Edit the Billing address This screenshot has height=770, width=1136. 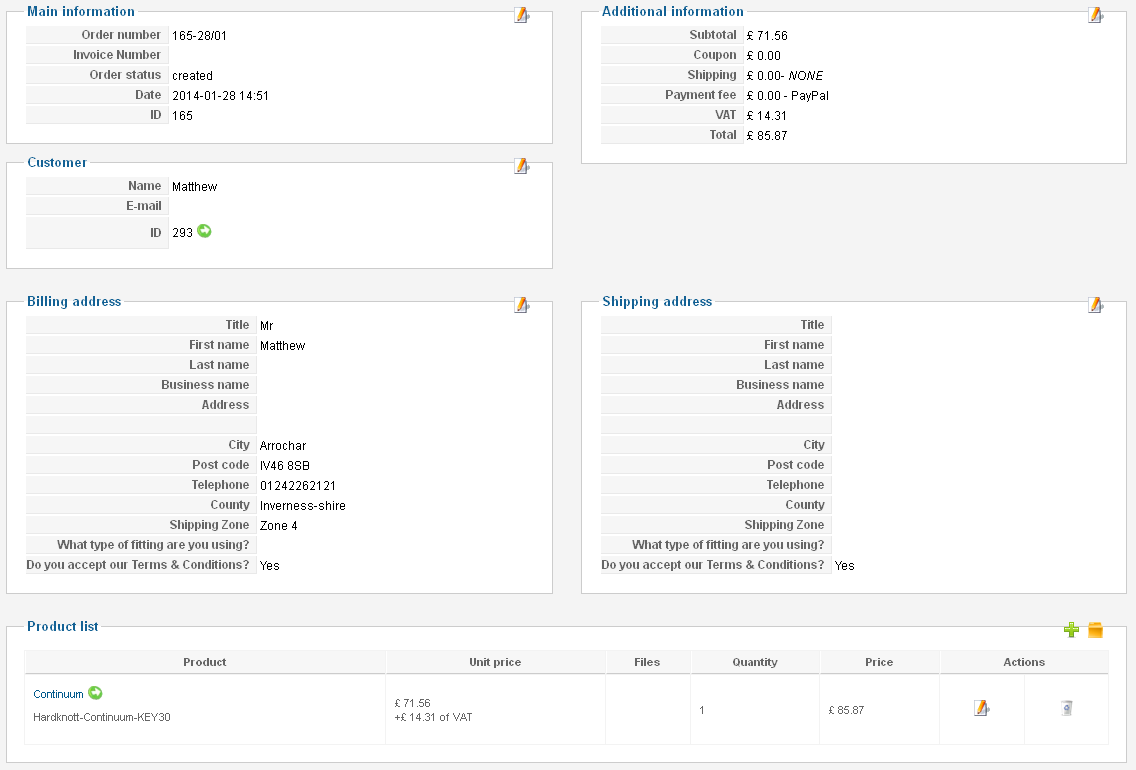pyautogui.click(x=521, y=305)
